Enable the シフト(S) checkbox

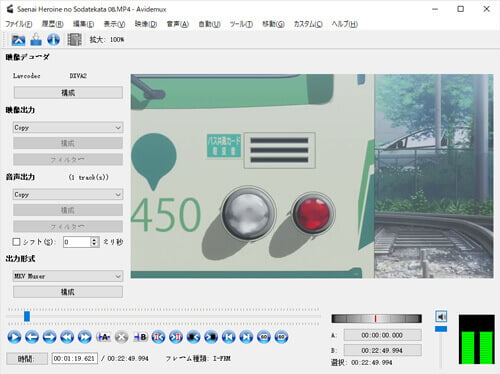point(16,242)
